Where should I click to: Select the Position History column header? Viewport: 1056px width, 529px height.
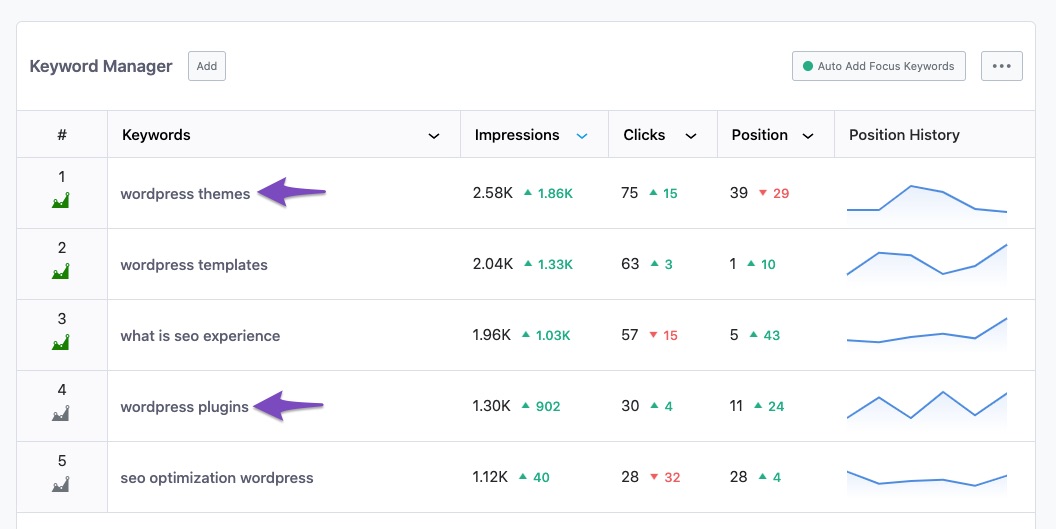(x=904, y=135)
